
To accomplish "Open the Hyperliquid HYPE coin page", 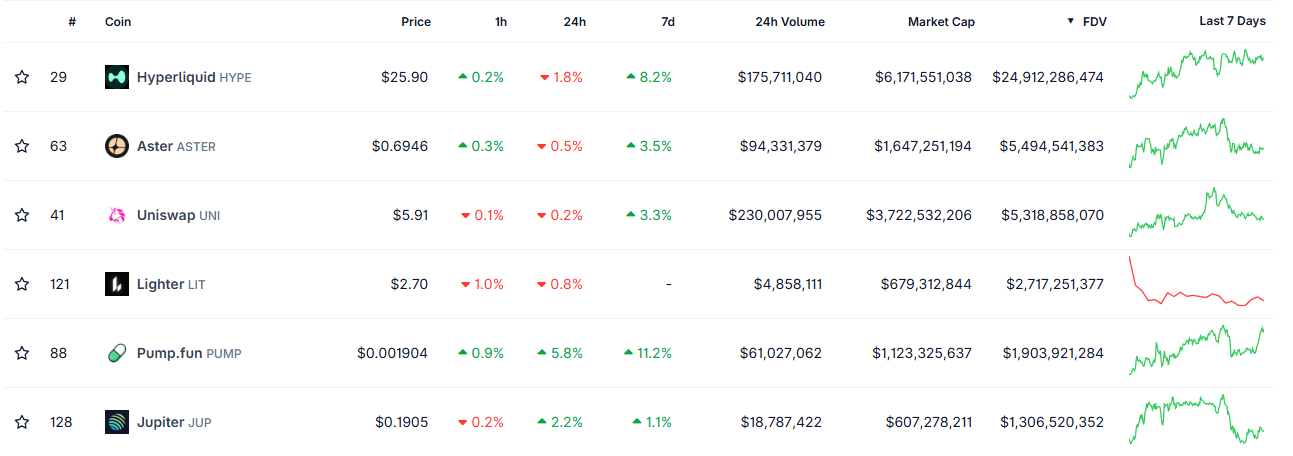I will click(x=193, y=77).
